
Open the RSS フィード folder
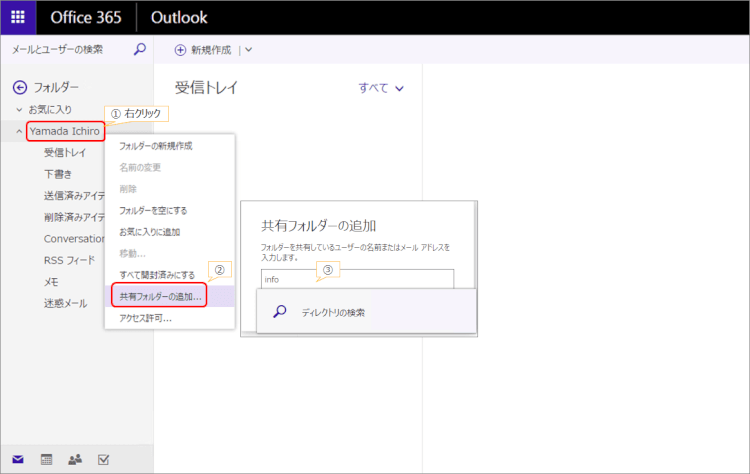(x=69, y=260)
